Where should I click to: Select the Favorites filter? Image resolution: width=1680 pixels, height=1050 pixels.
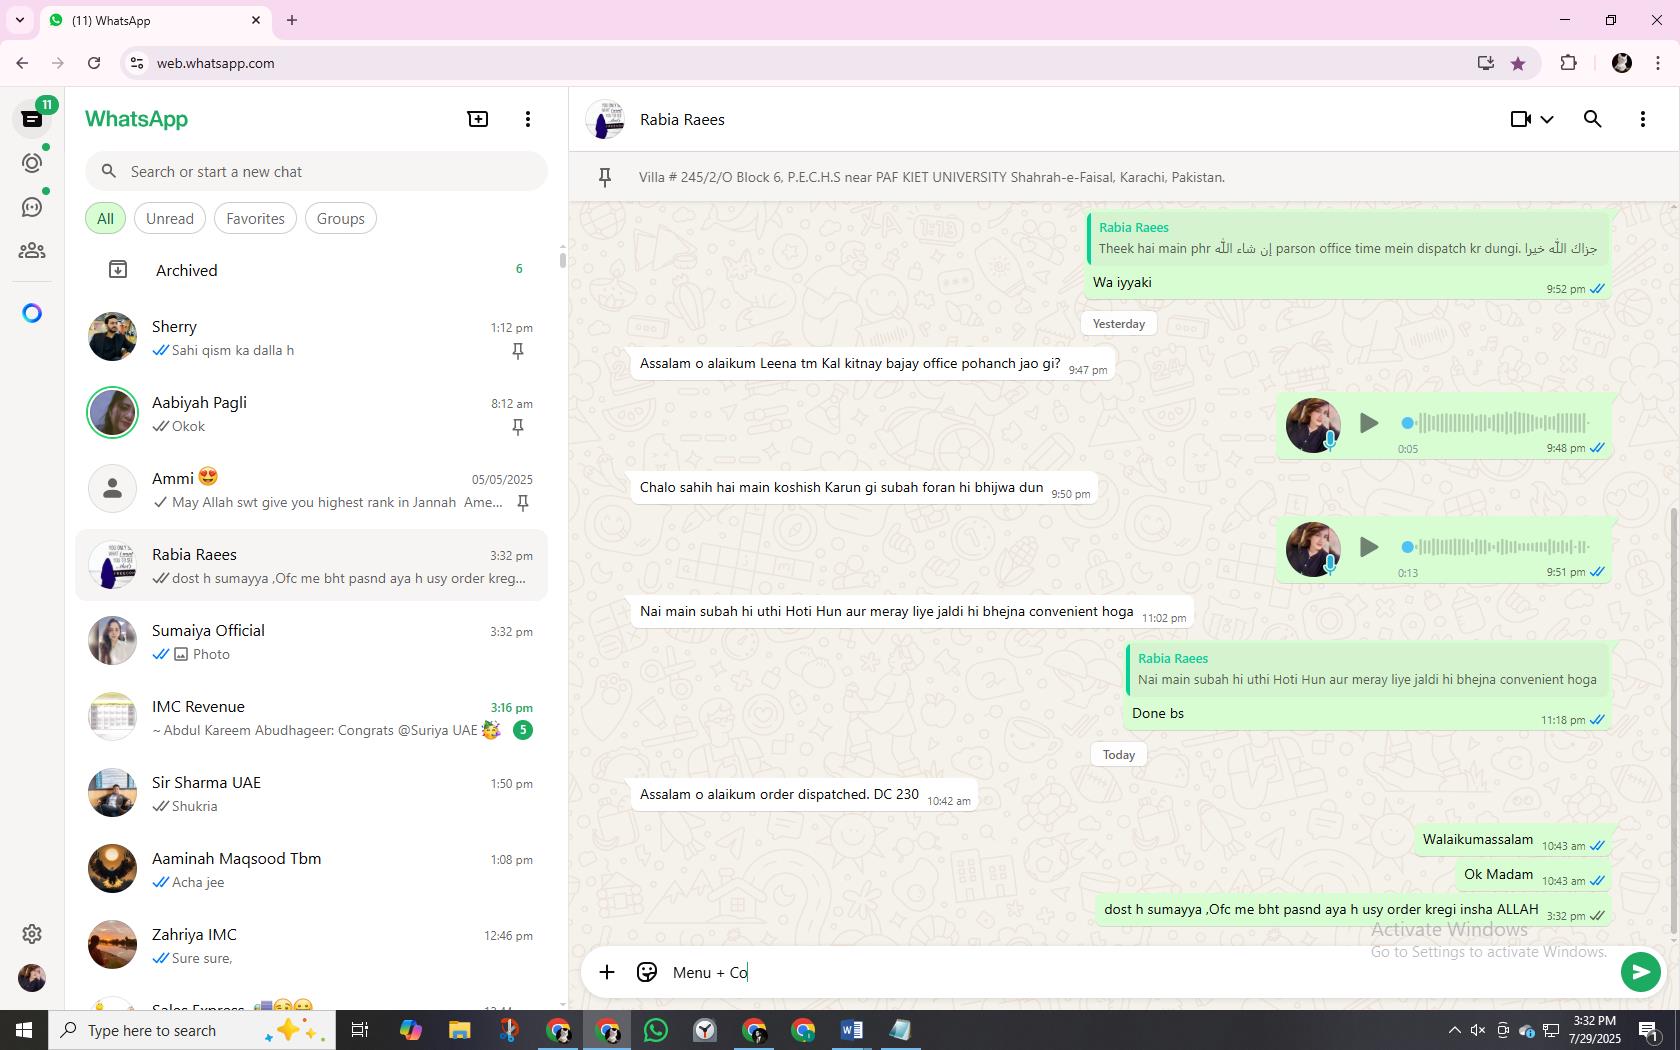(x=255, y=219)
